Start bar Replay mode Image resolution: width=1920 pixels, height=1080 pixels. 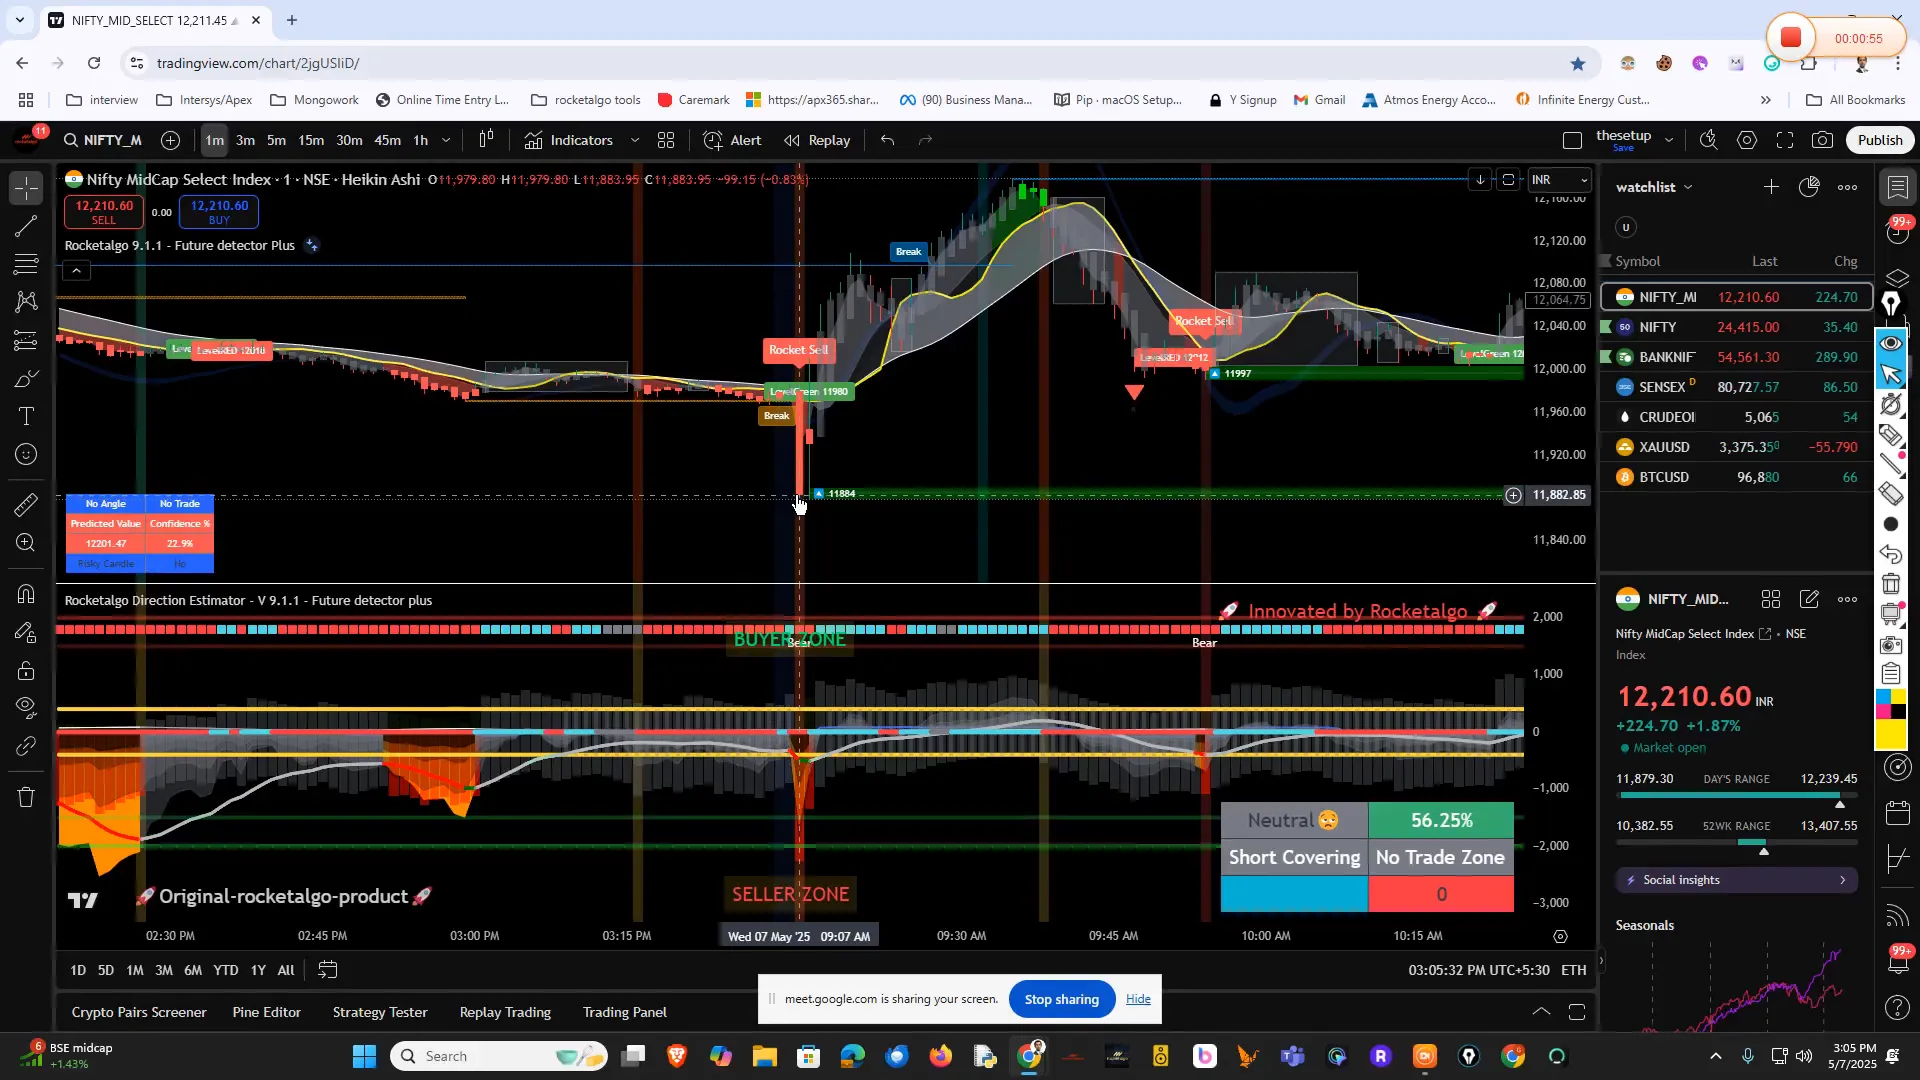click(x=817, y=140)
